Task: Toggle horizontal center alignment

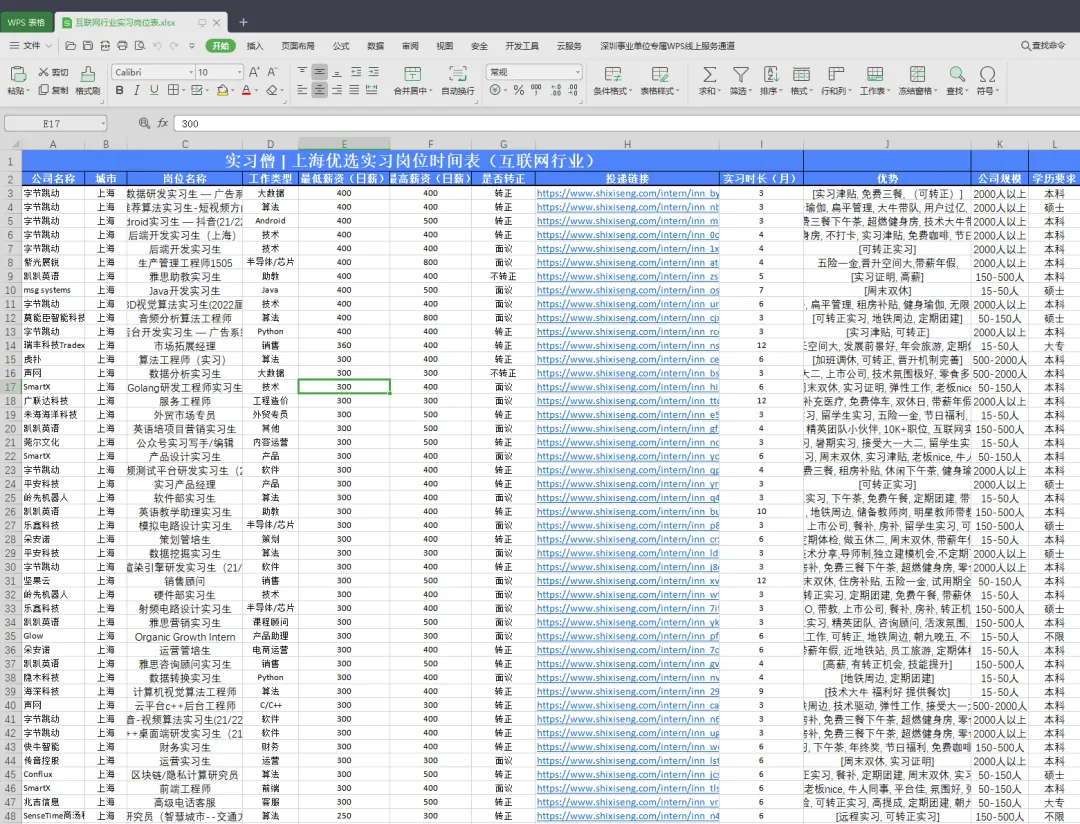Action: coord(320,90)
